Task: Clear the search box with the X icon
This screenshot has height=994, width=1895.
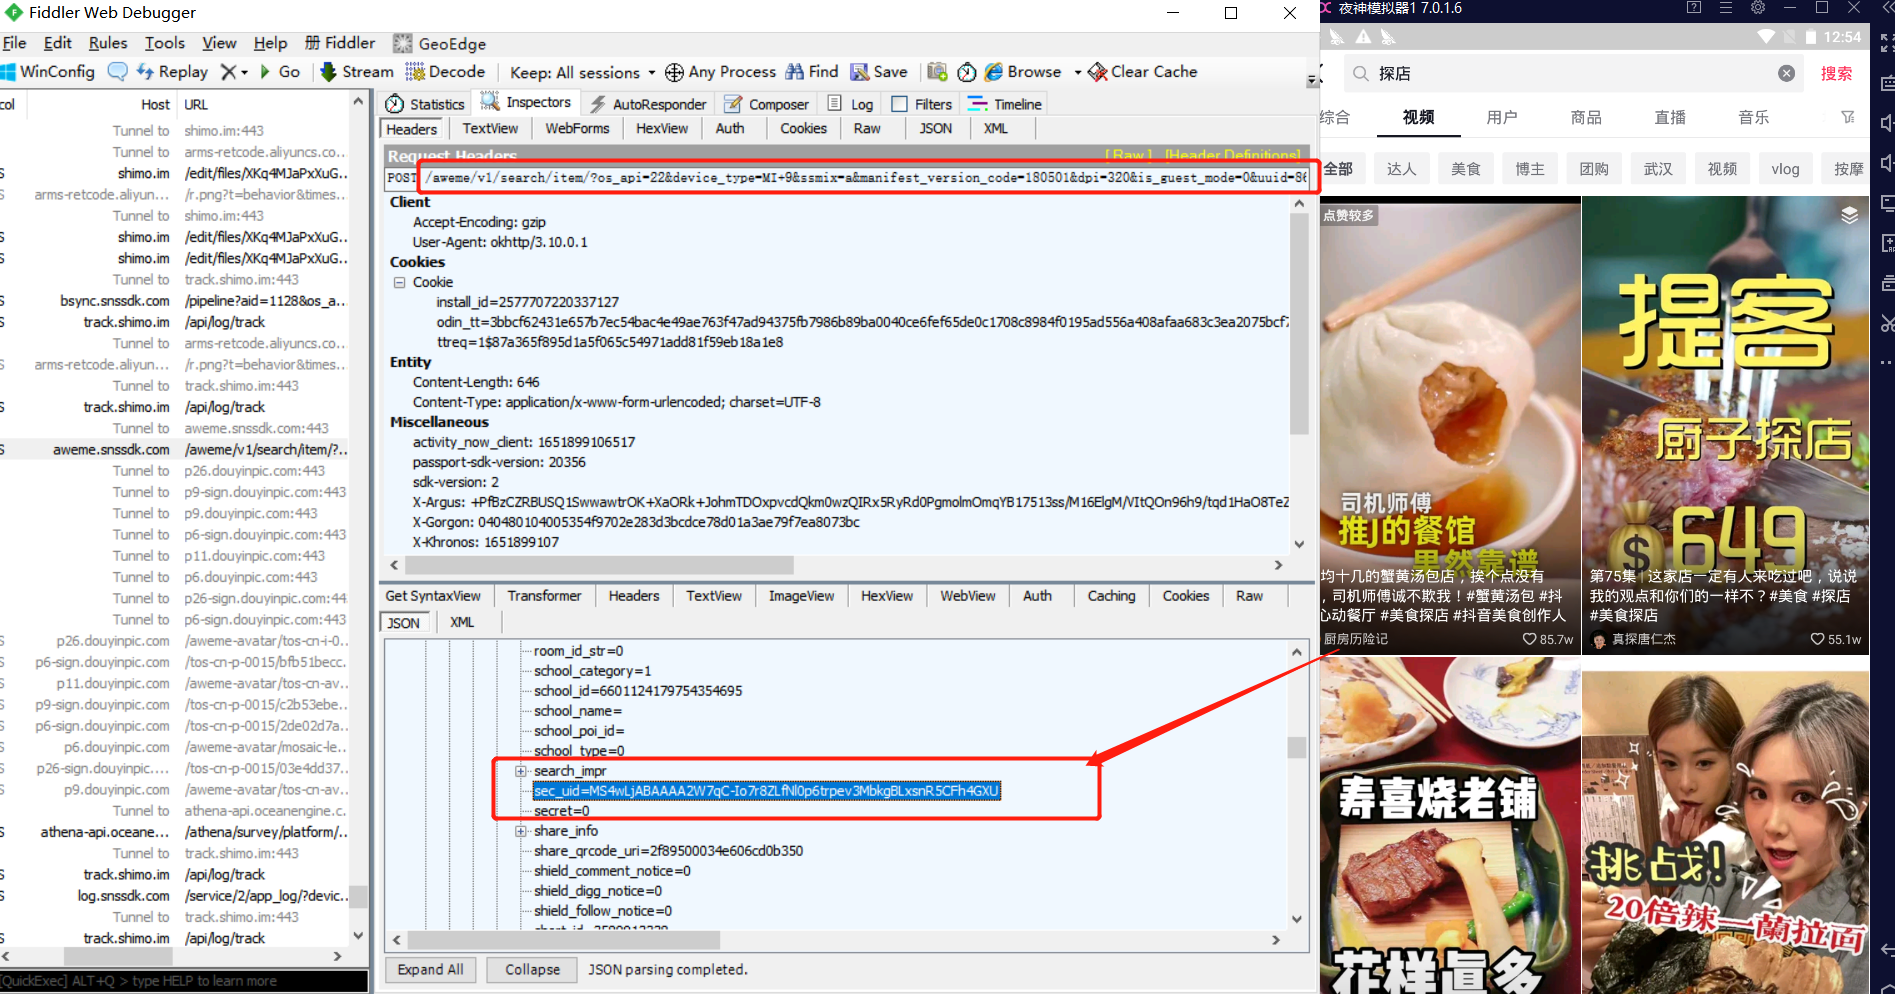Action: pos(1786,73)
